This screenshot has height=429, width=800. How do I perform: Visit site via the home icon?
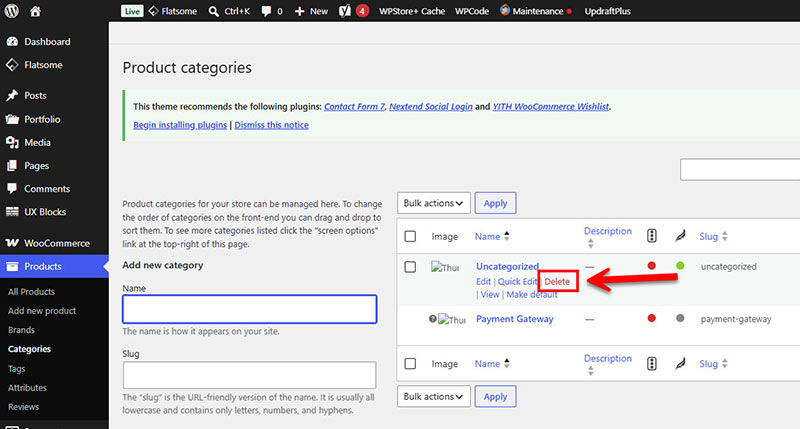tap(35, 11)
